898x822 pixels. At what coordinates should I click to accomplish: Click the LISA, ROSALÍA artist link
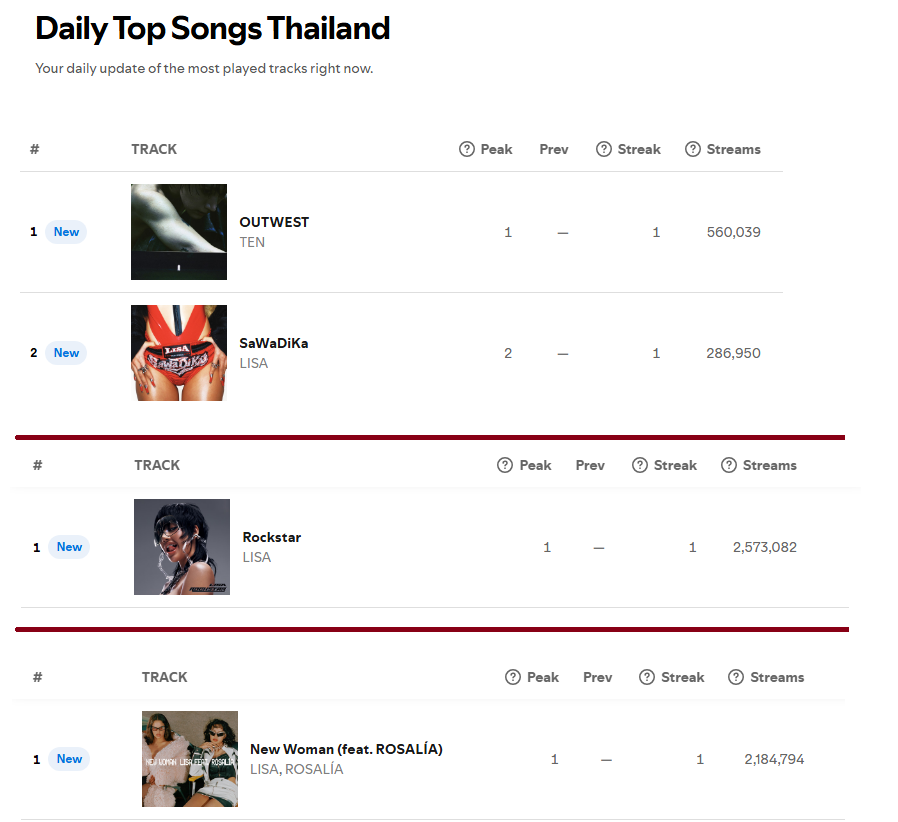pyautogui.click(x=297, y=769)
